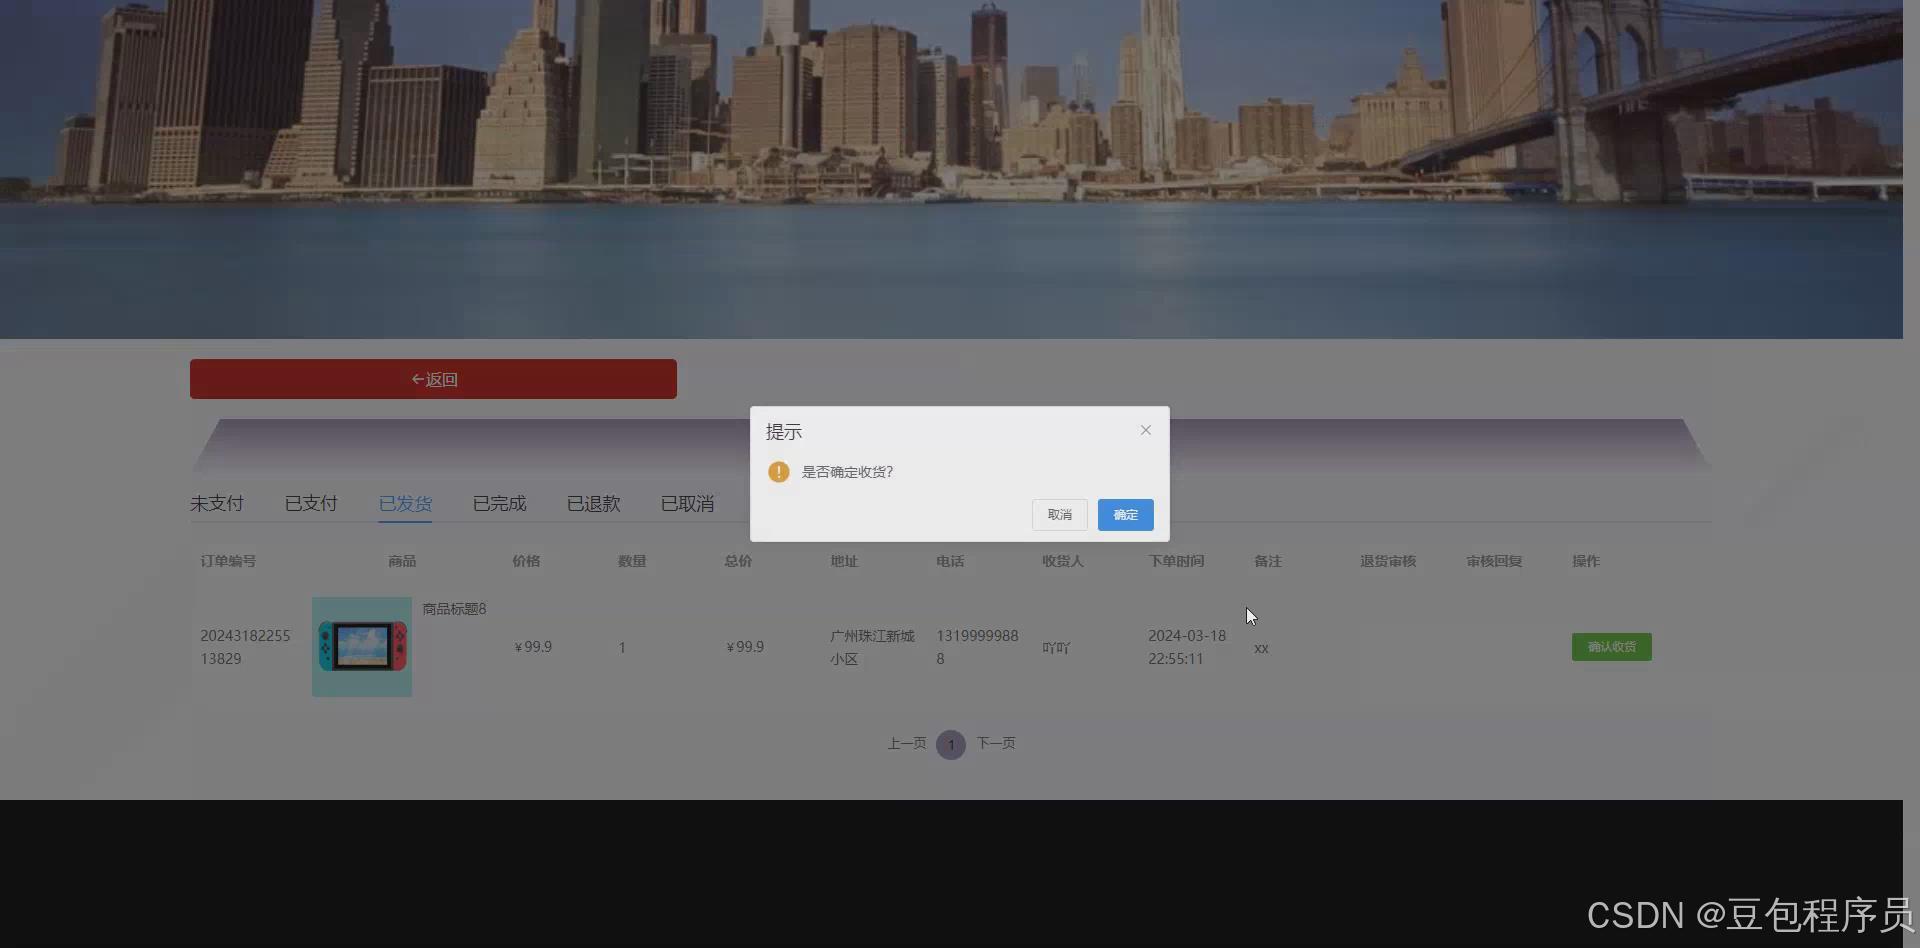The width and height of the screenshot is (1920, 948).
Task: Click the 操作 column header
Action: coord(1586,561)
